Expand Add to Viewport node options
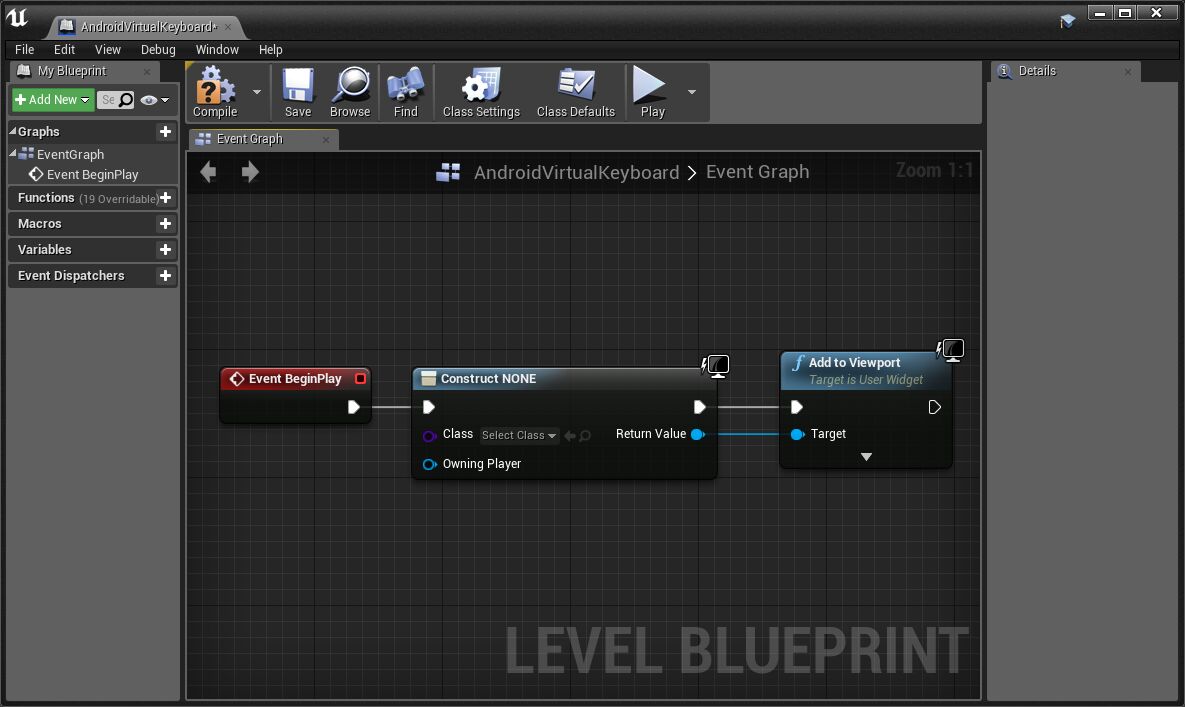 pos(866,457)
